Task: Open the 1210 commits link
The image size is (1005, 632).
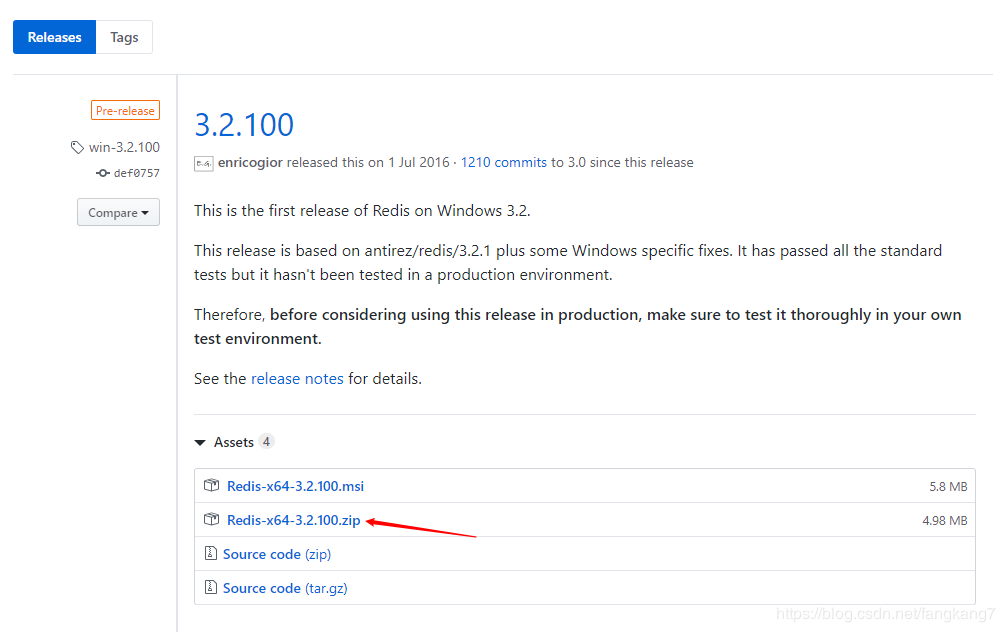Action: pos(504,162)
